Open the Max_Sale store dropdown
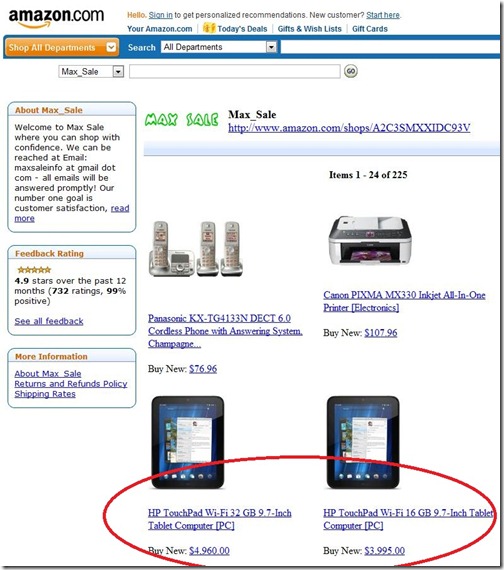This screenshot has width=504, height=570. [91, 72]
